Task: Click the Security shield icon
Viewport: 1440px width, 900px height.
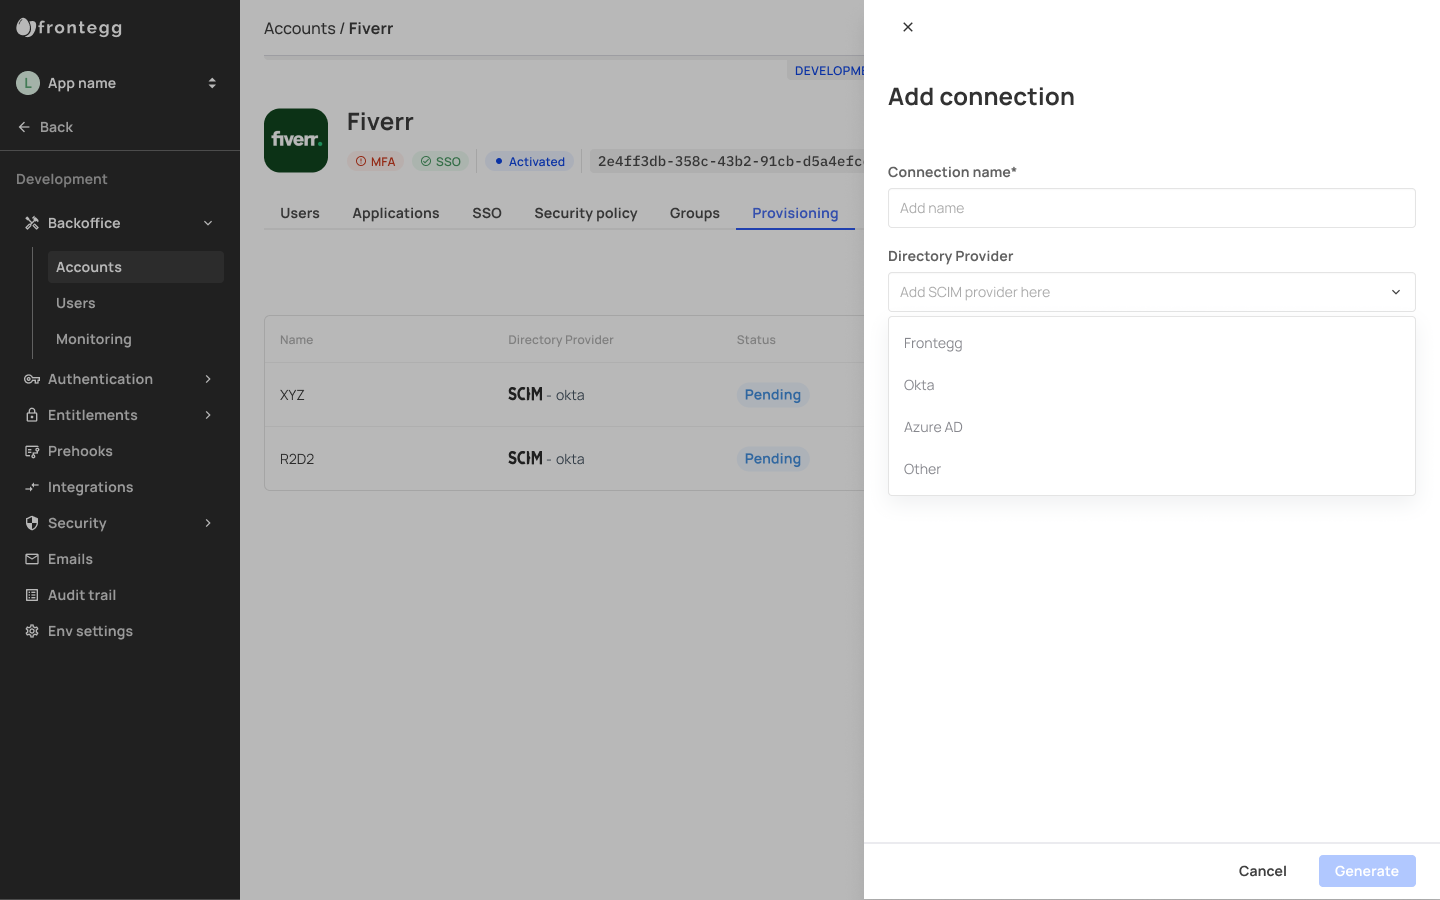Action: click(x=32, y=523)
